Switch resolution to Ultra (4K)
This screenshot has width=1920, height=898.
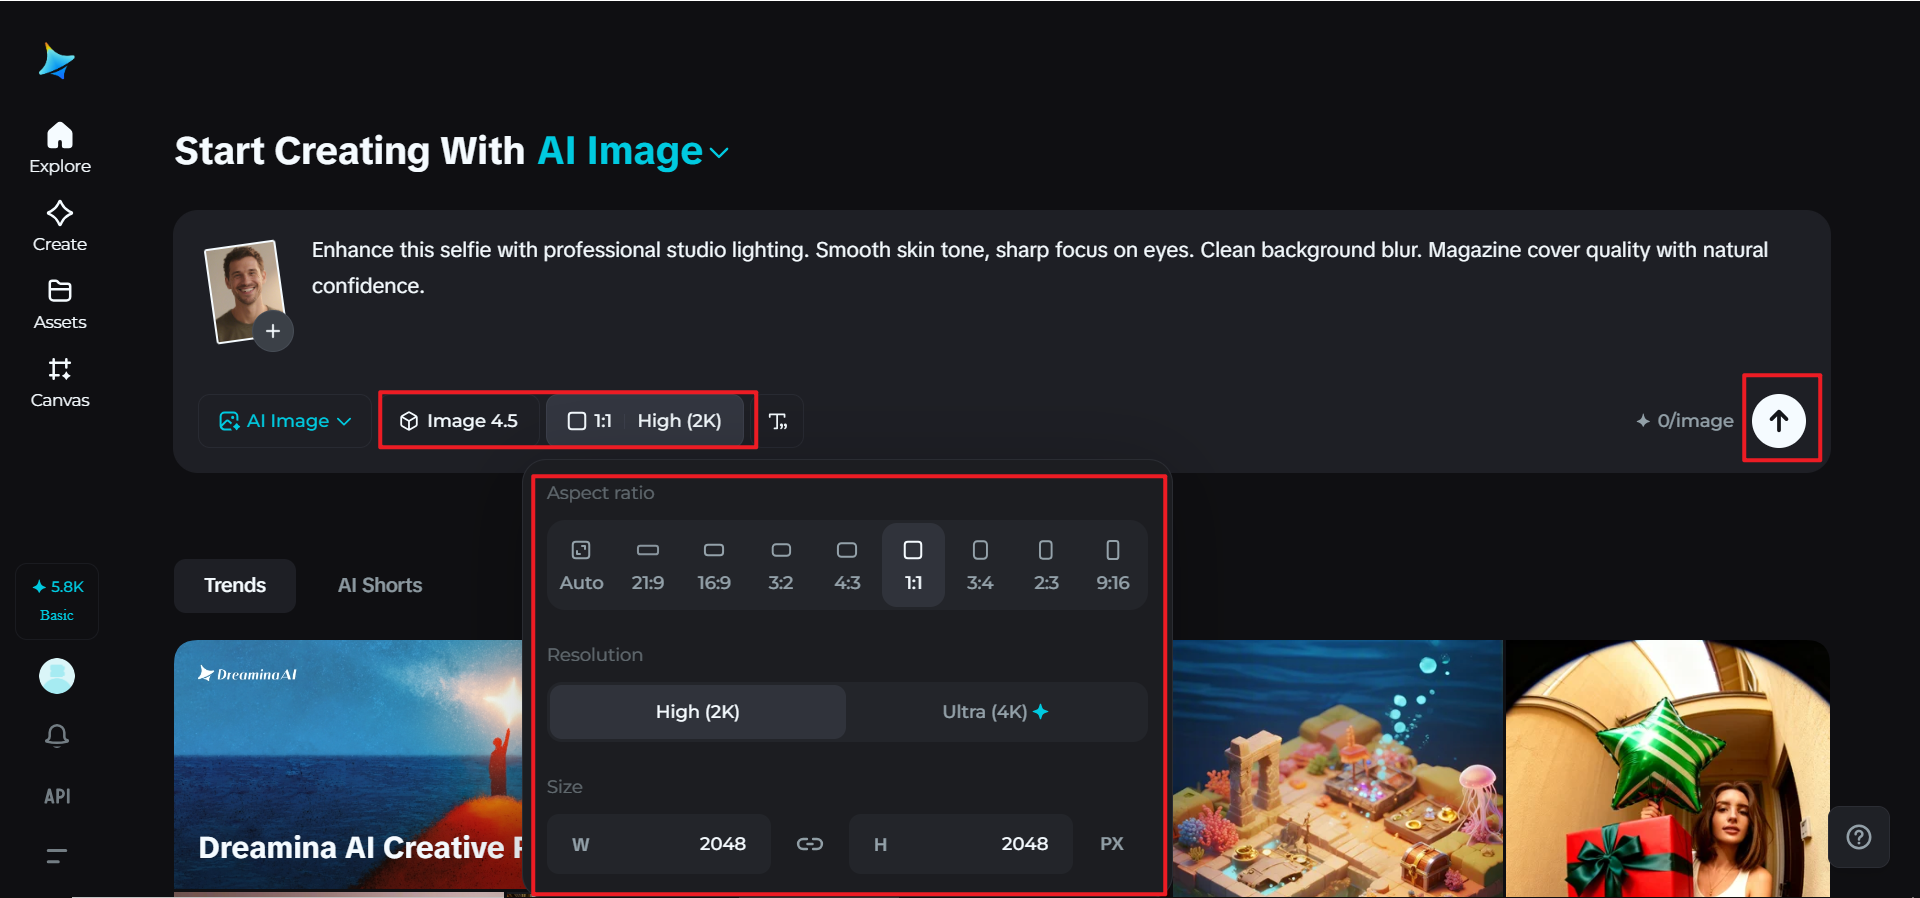click(x=995, y=712)
